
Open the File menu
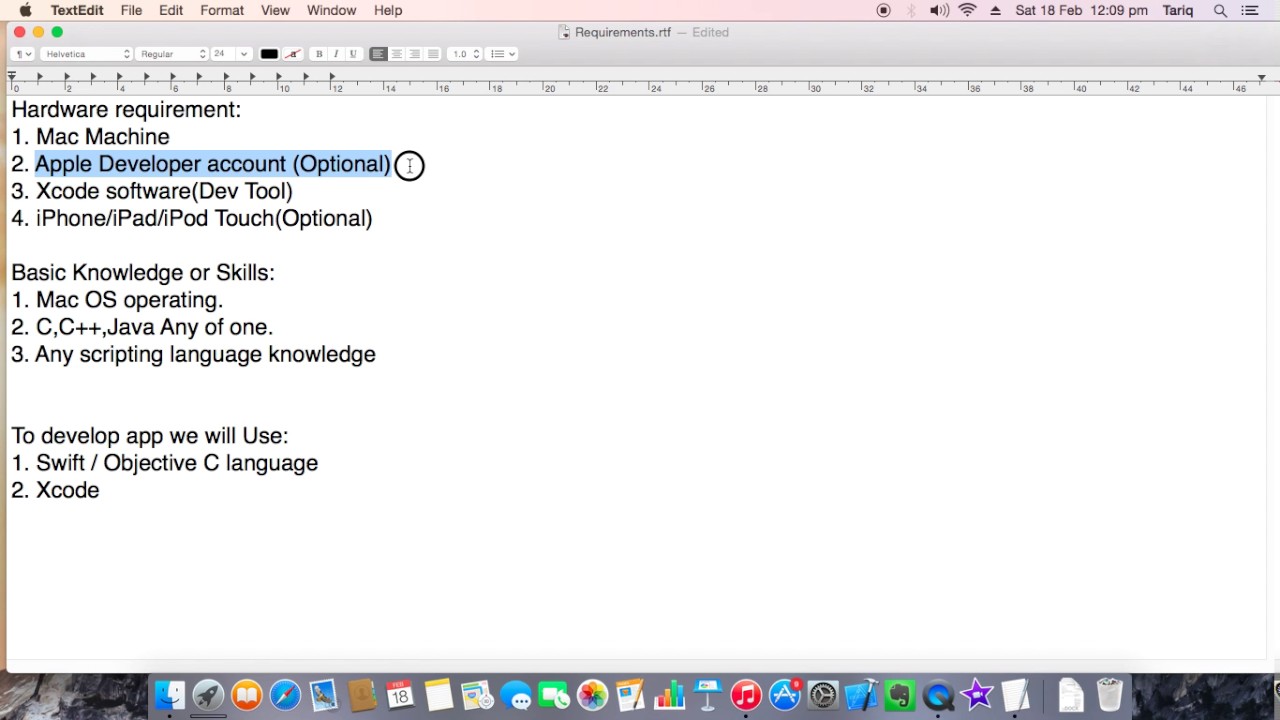131,10
